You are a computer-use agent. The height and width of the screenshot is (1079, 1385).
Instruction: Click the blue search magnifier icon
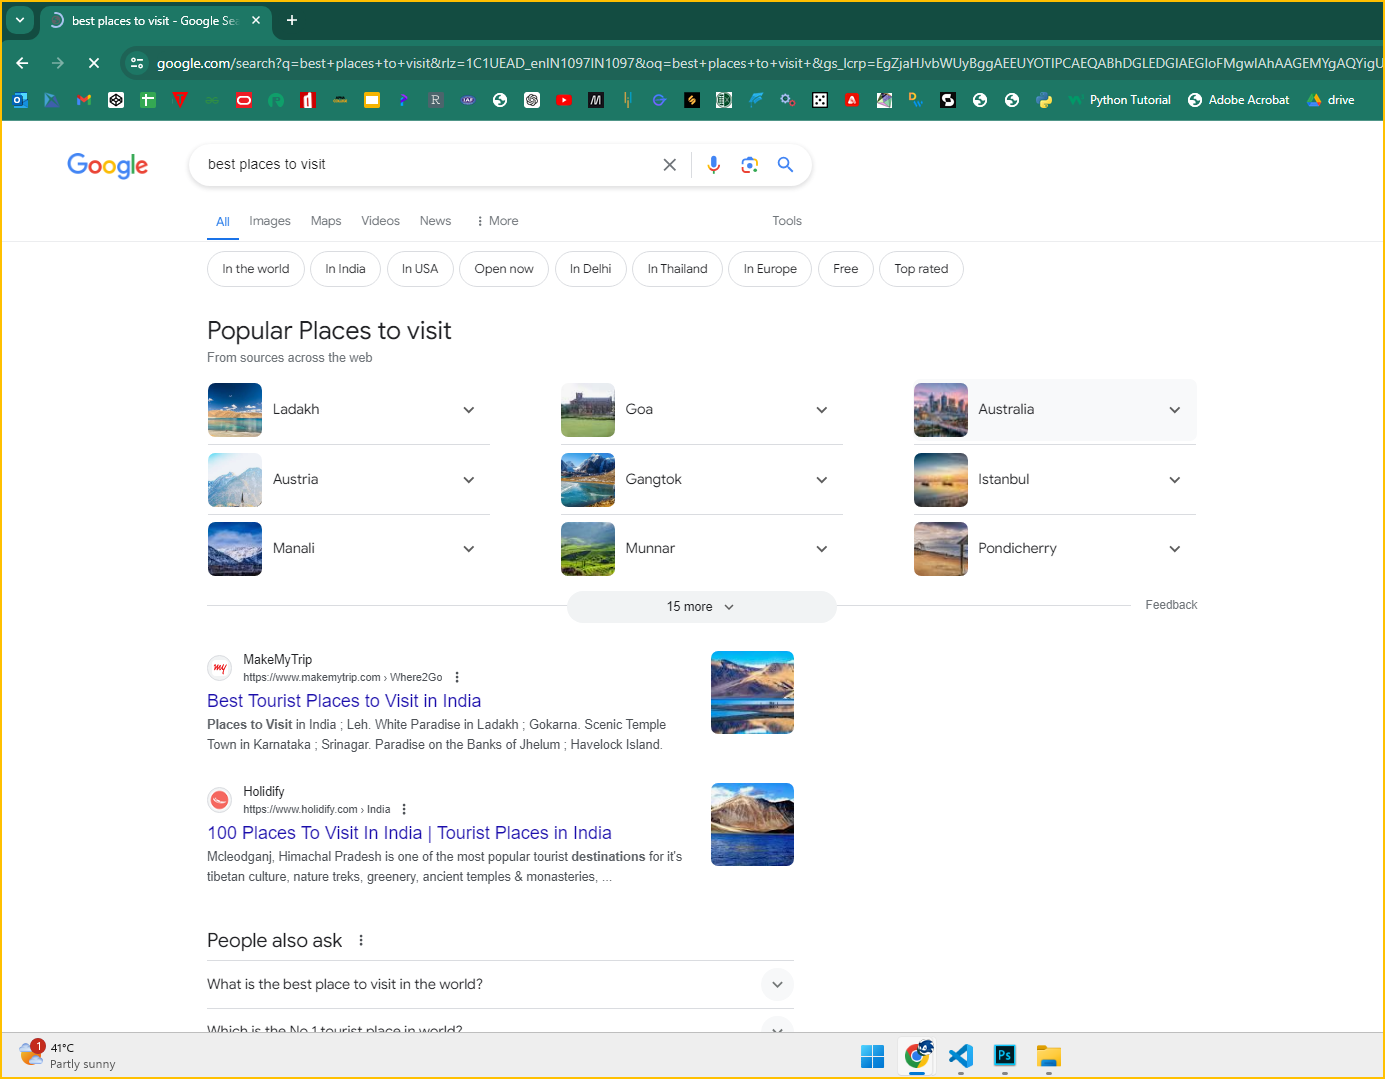point(785,165)
